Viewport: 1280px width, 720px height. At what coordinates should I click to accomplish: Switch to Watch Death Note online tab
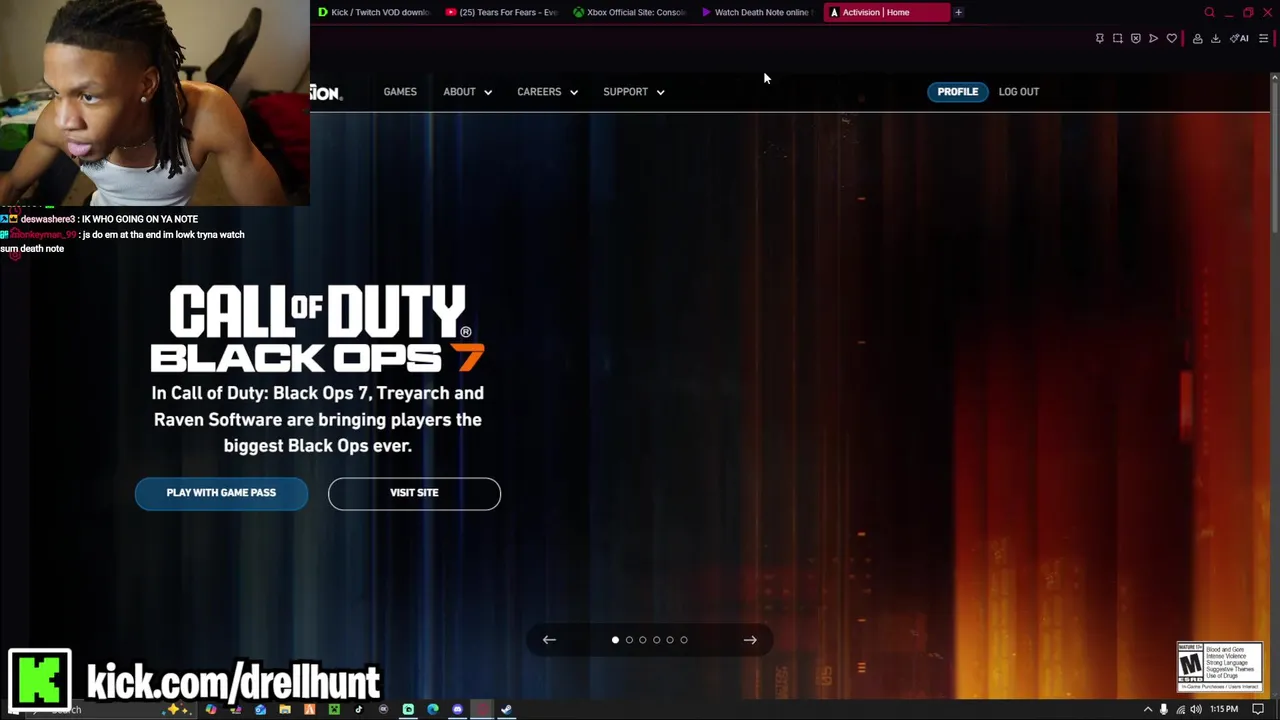click(757, 12)
